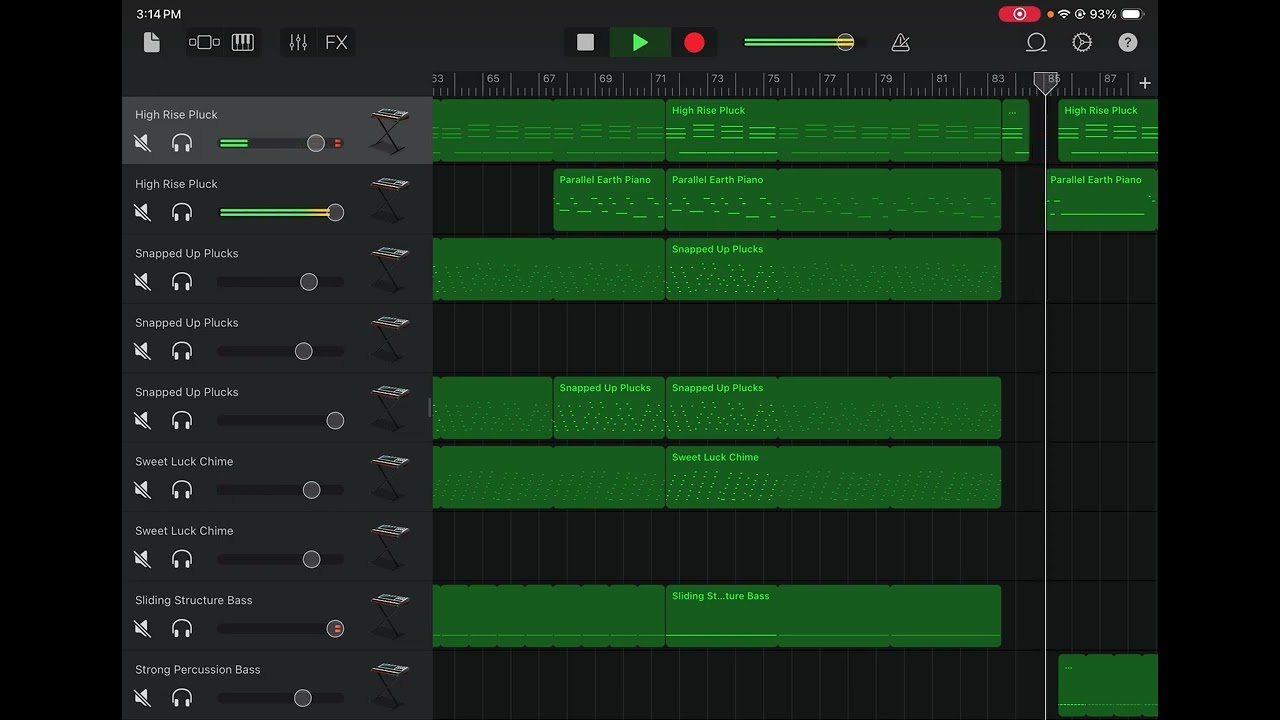Screen dimensions: 1280x720
Task: Open My Songs browser document icon
Action: (152, 42)
